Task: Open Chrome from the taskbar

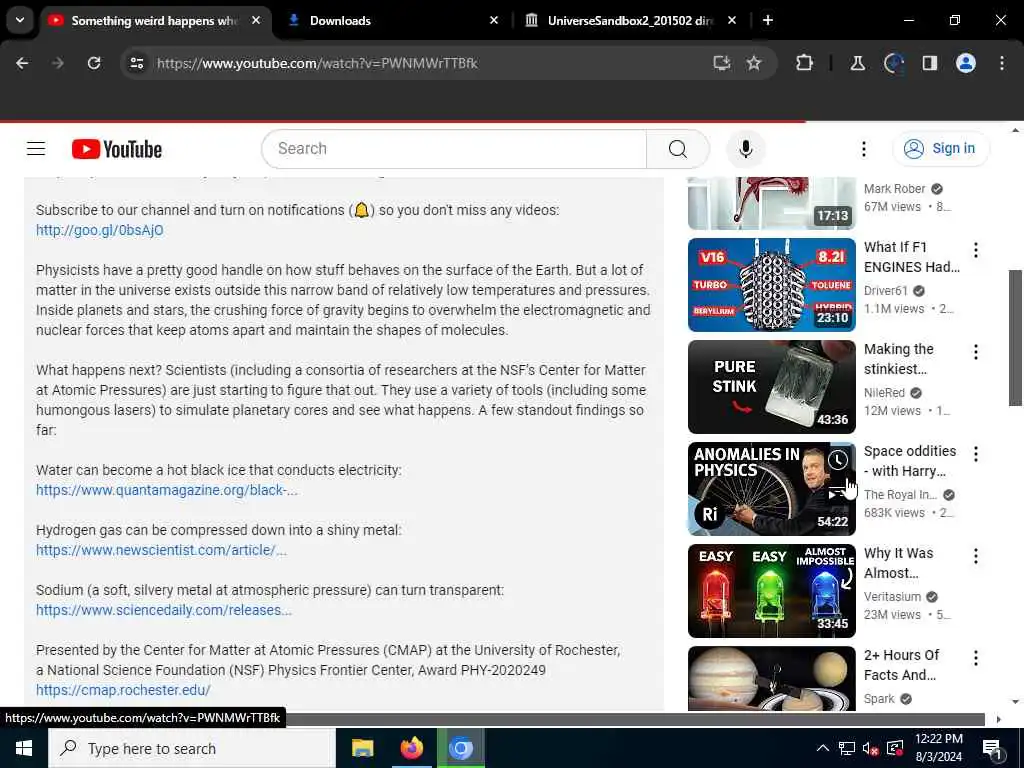Action: pyautogui.click(x=460, y=748)
